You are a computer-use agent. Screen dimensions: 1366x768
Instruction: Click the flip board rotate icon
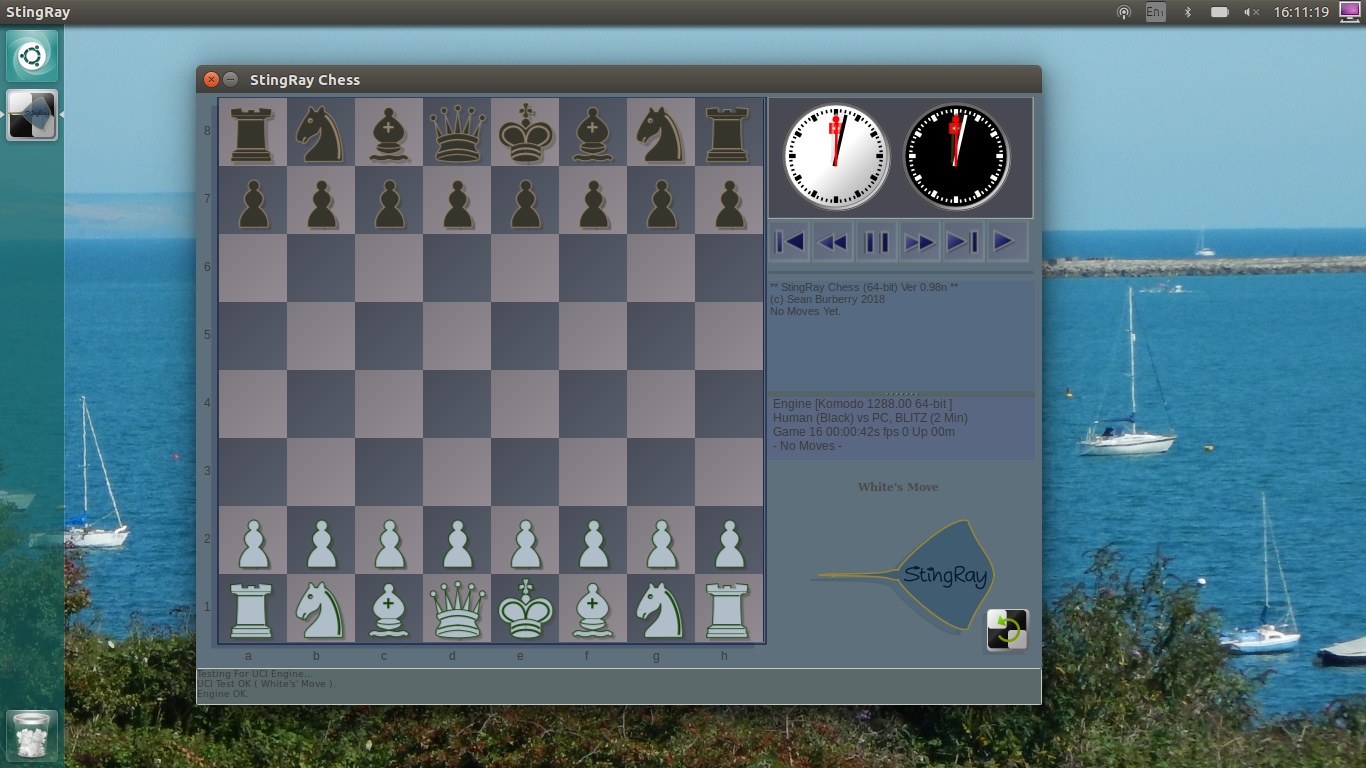(x=1007, y=630)
